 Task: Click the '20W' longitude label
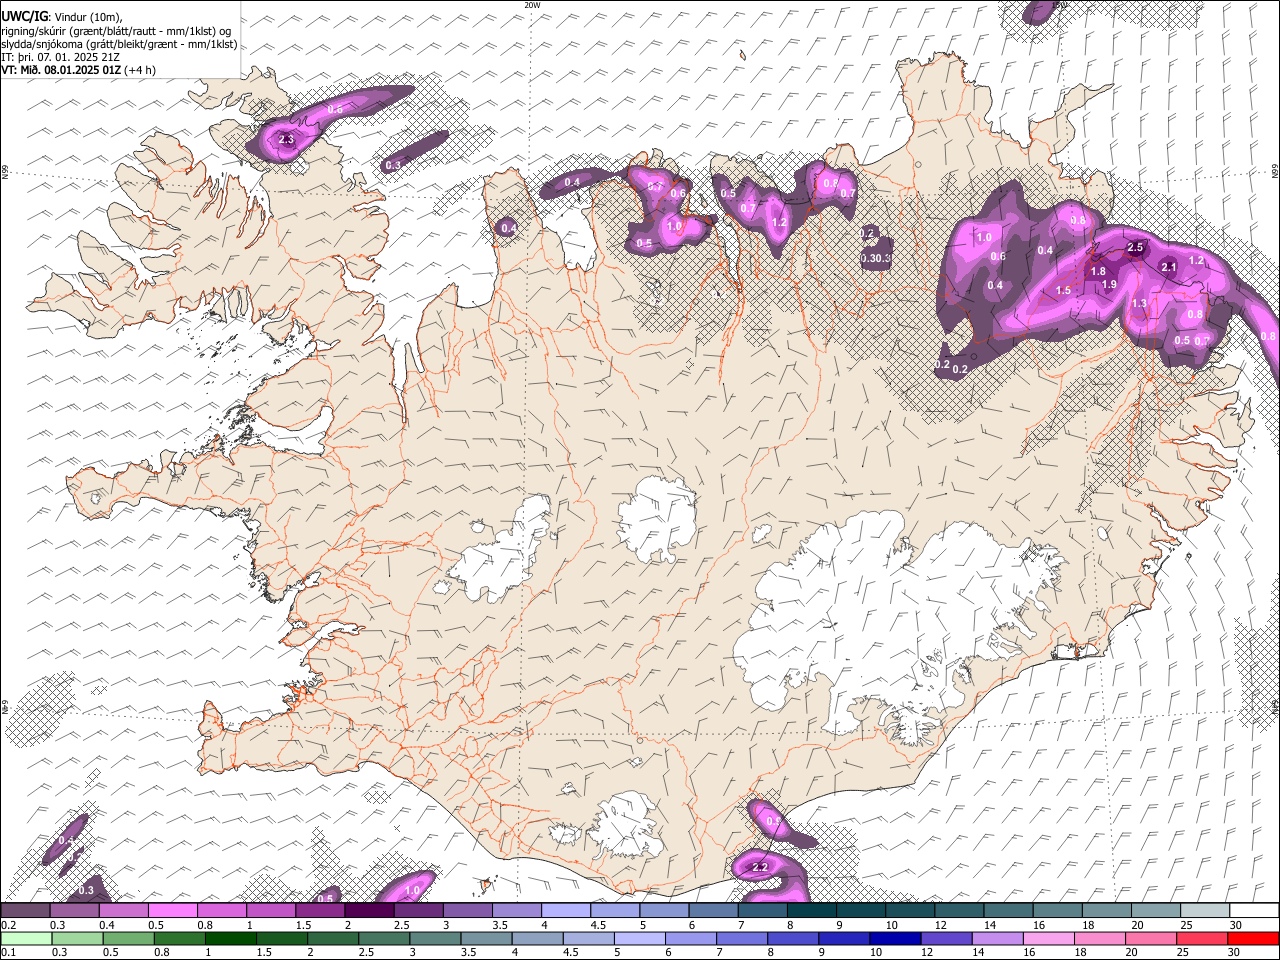click(x=532, y=5)
